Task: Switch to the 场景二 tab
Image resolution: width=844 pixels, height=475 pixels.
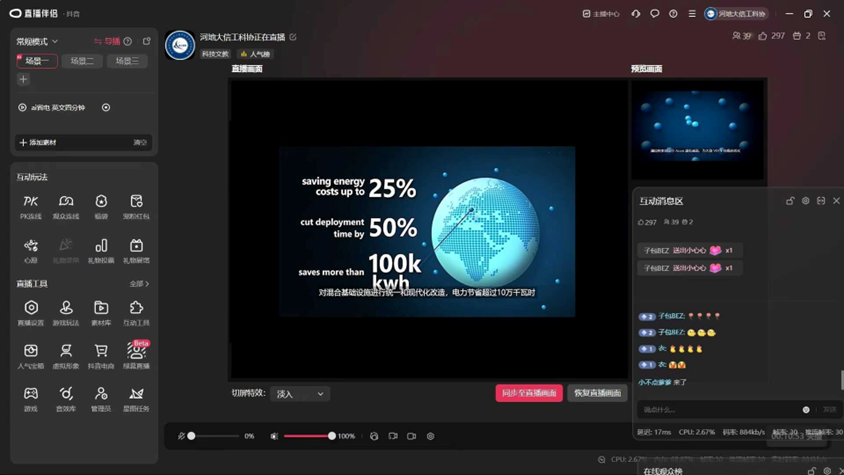Action: (82, 61)
